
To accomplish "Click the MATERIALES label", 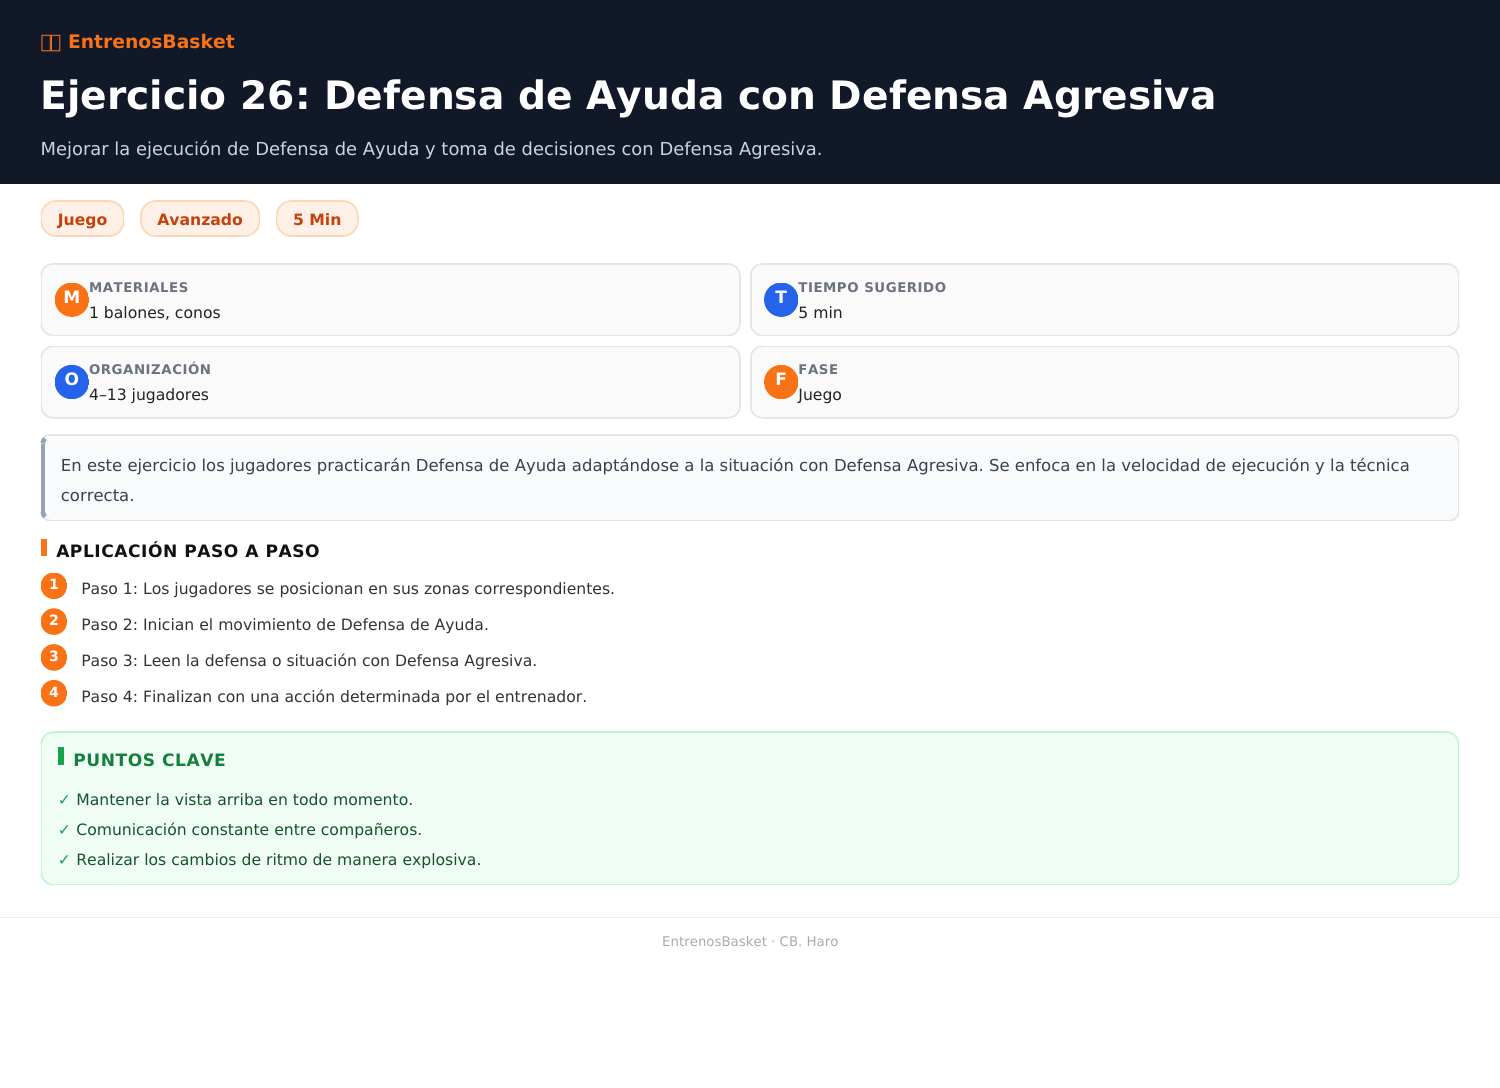I will coord(139,287).
